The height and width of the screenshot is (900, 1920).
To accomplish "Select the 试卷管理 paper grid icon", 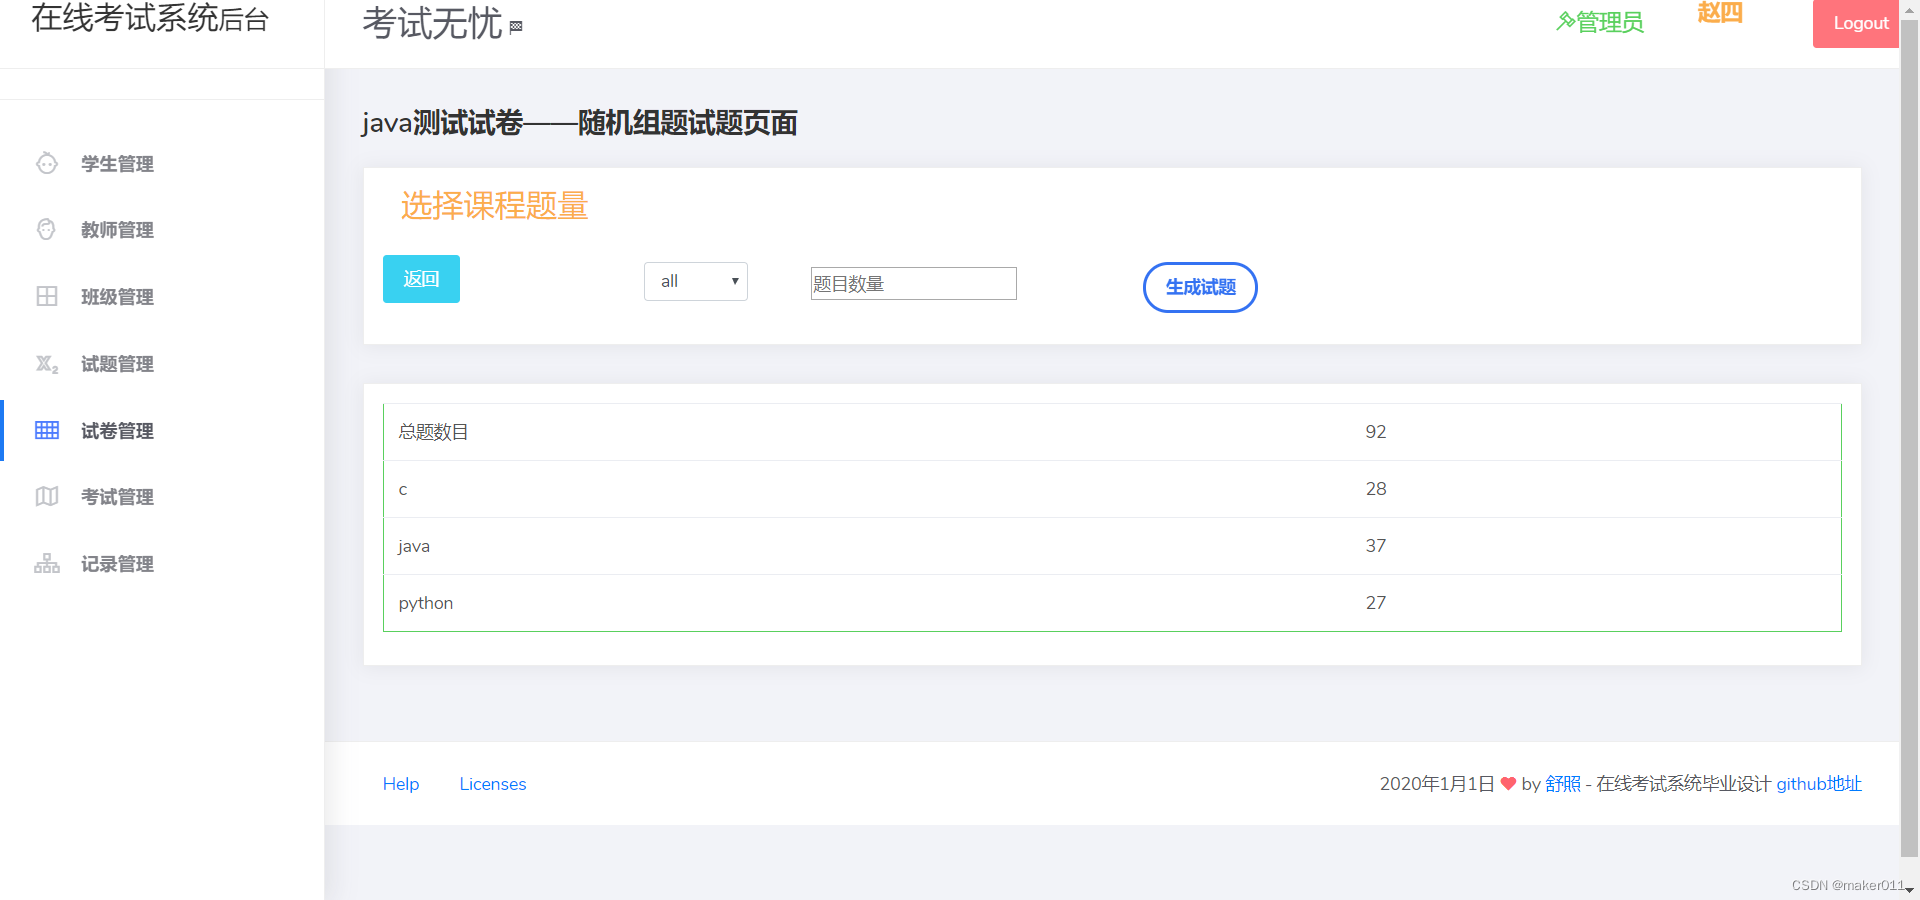I will tap(46, 430).
